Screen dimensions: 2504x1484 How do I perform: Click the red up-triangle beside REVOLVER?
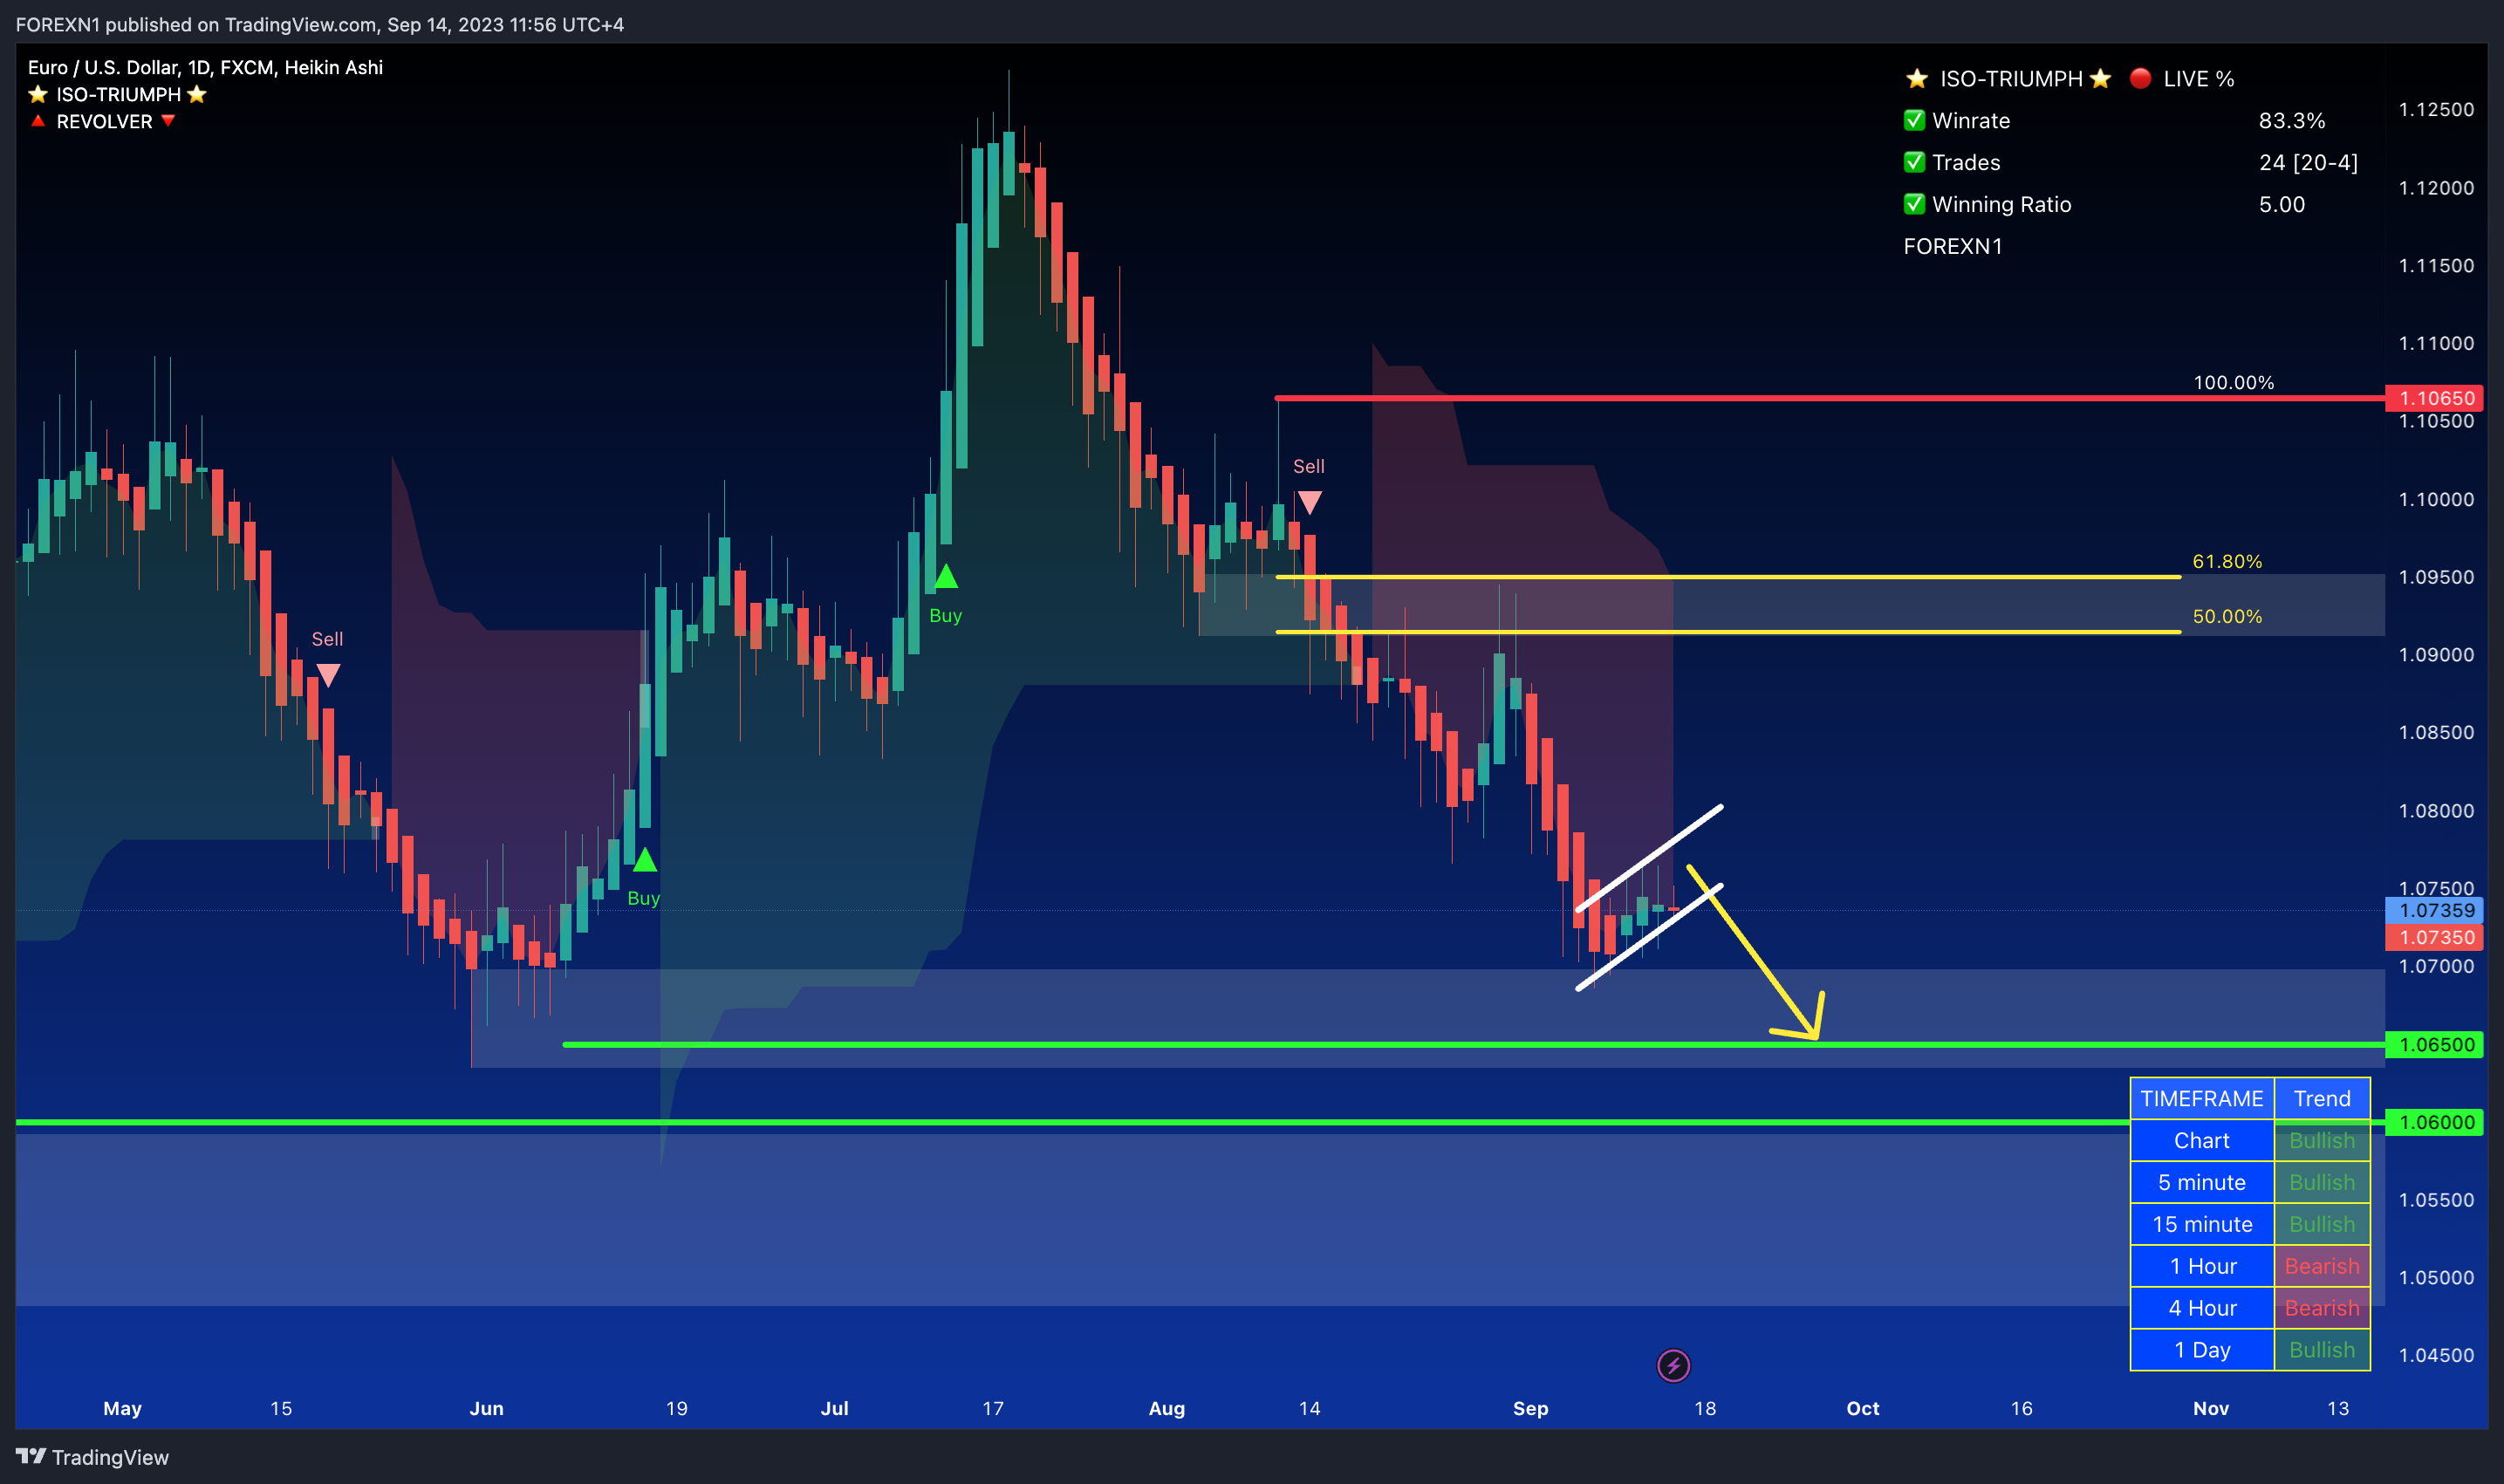[x=38, y=121]
